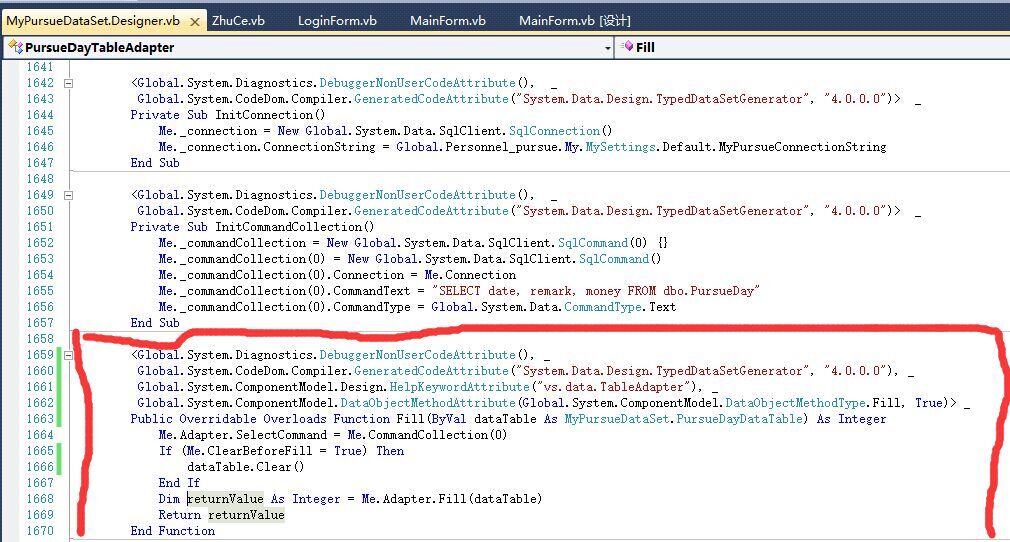Close the MyPursueDataSet.Designer.vb tab
The height and width of the screenshot is (542, 1010).
195,22
